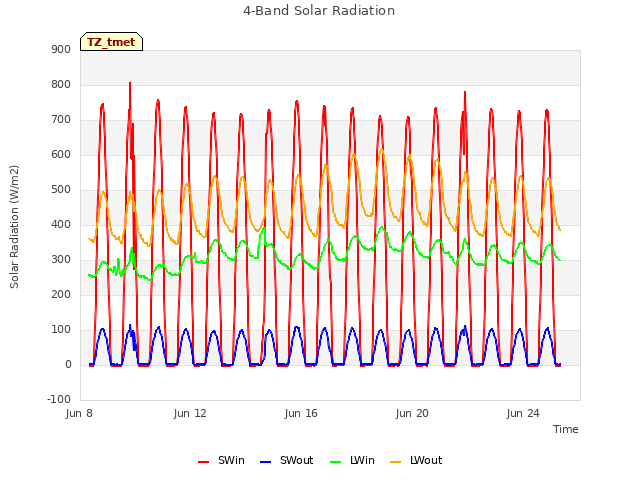Click the Jun 16 x-axis label

pos(301,413)
